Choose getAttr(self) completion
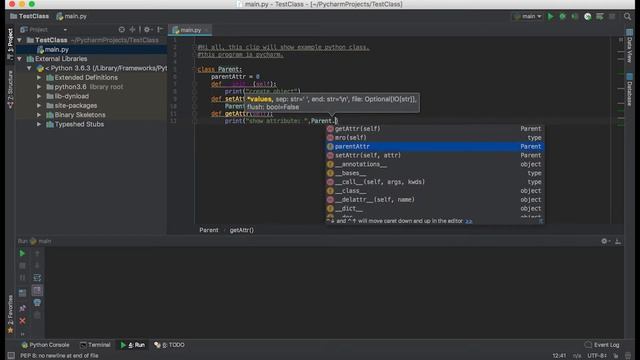 click(435, 129)
